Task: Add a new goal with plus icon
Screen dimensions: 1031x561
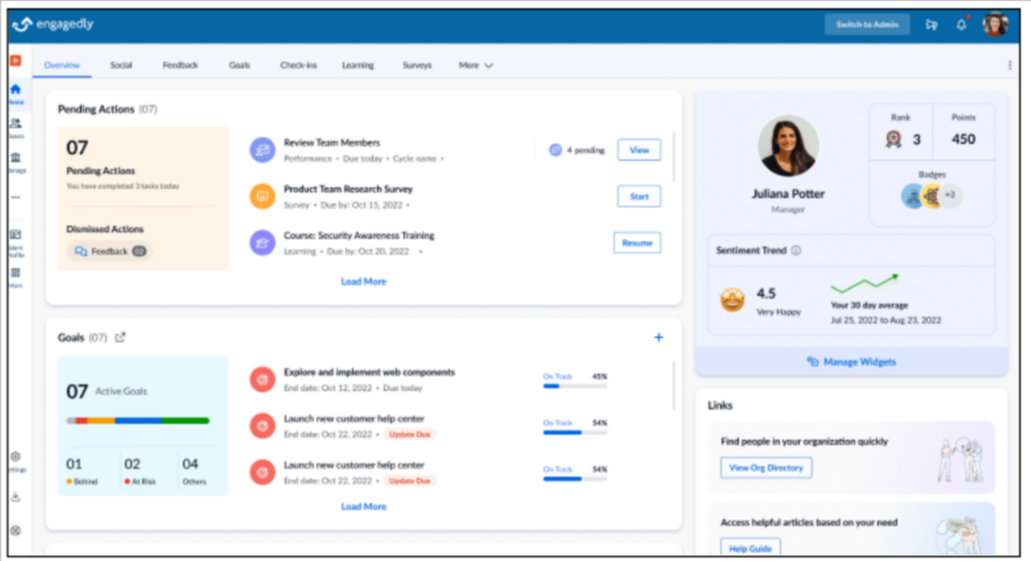Action: 658,338
